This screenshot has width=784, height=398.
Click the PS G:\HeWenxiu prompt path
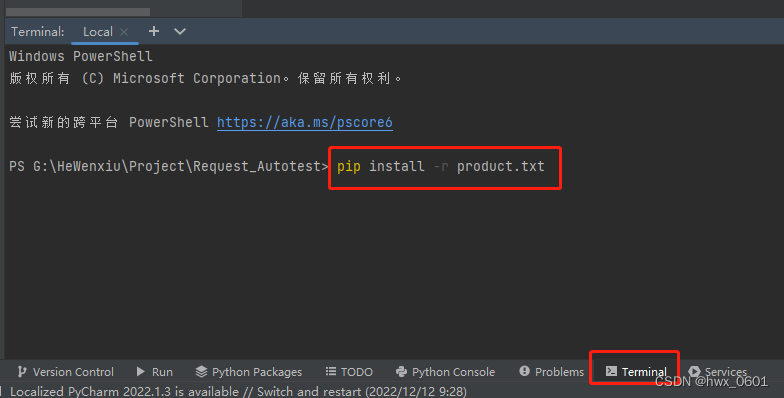(168, 166)
